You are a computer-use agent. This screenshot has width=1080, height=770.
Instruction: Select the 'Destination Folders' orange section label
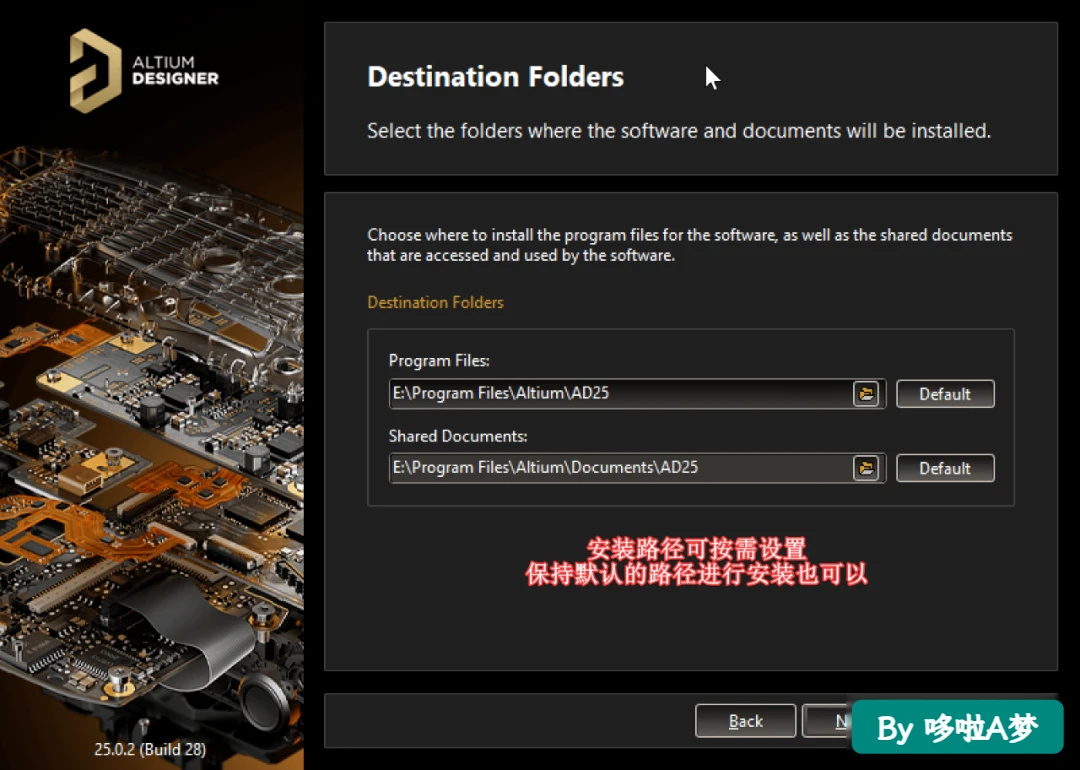tap(435, 302)
